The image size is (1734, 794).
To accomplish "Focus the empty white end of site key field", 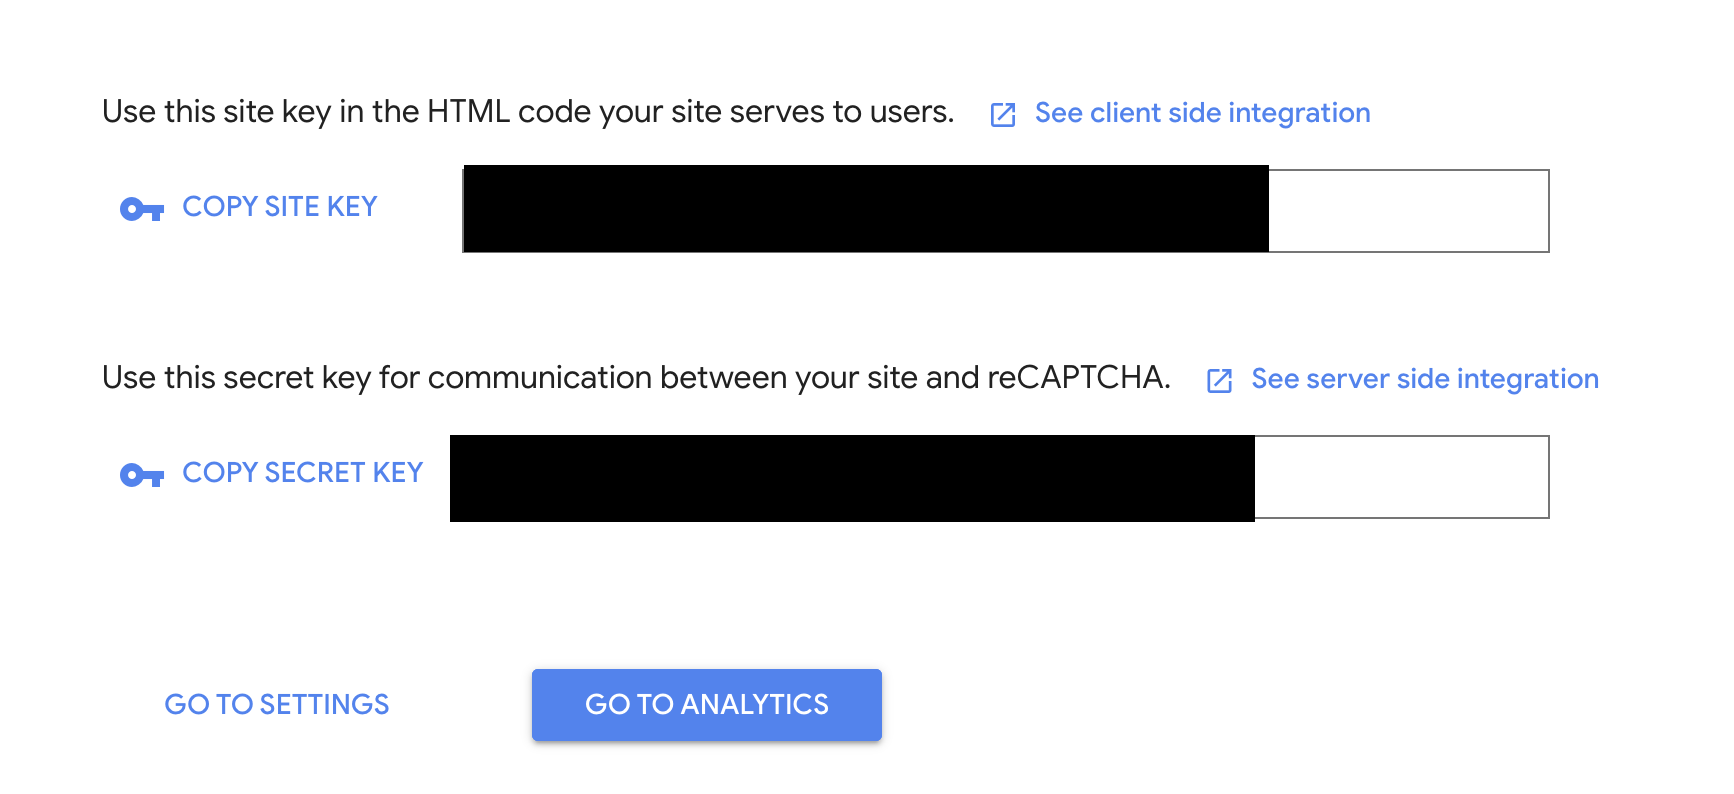I will [x=1408, y=211].
